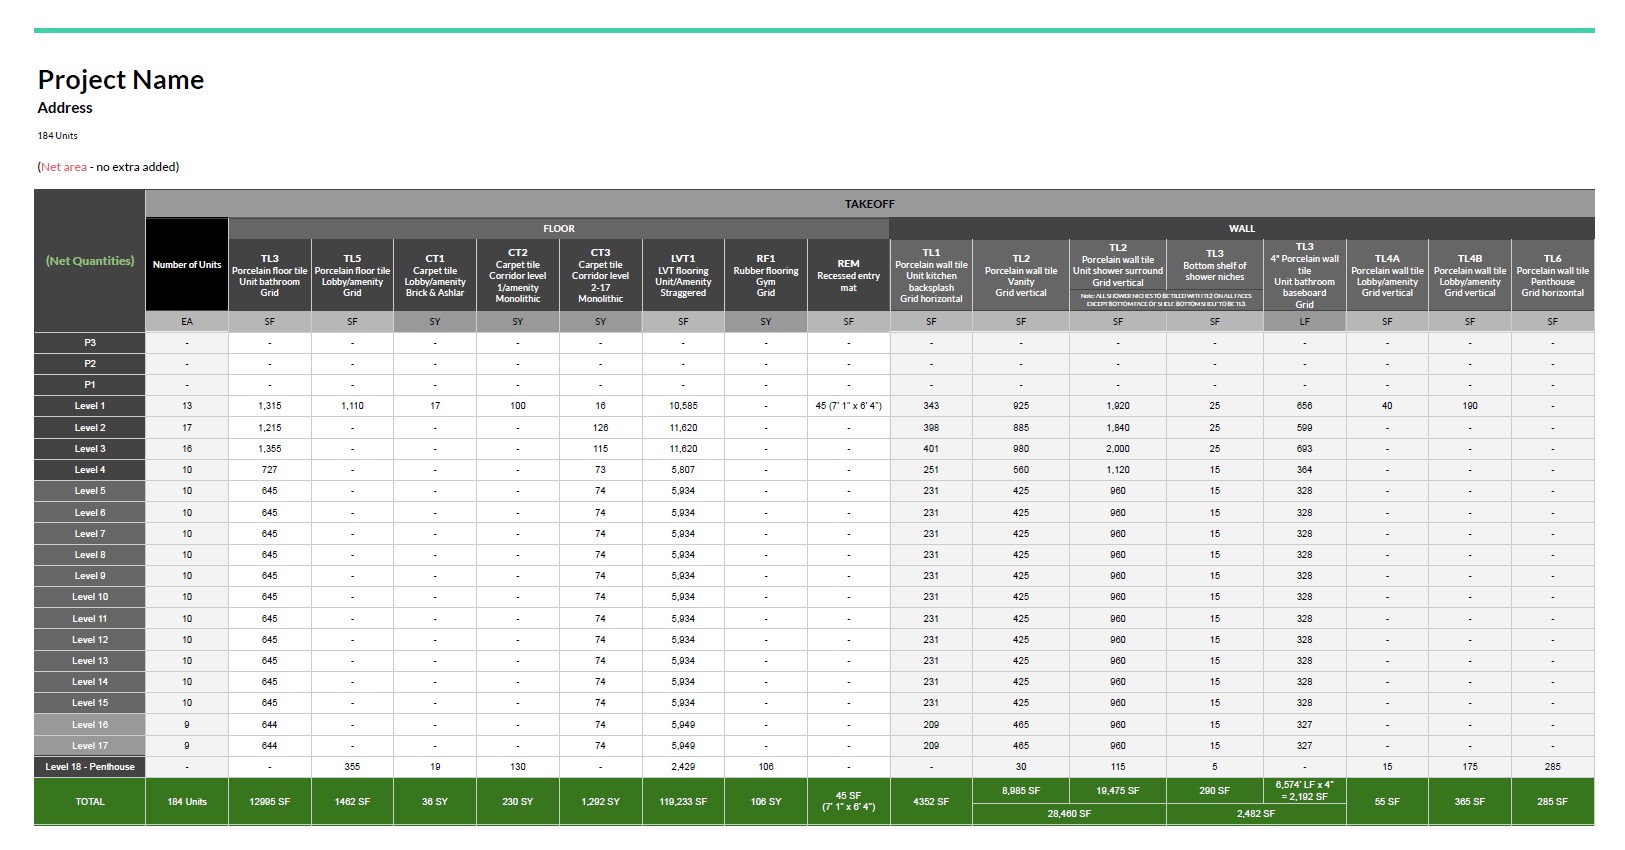Click the P3 row label
This screenshot has height=850, width=1625.
tap(90, 343)
